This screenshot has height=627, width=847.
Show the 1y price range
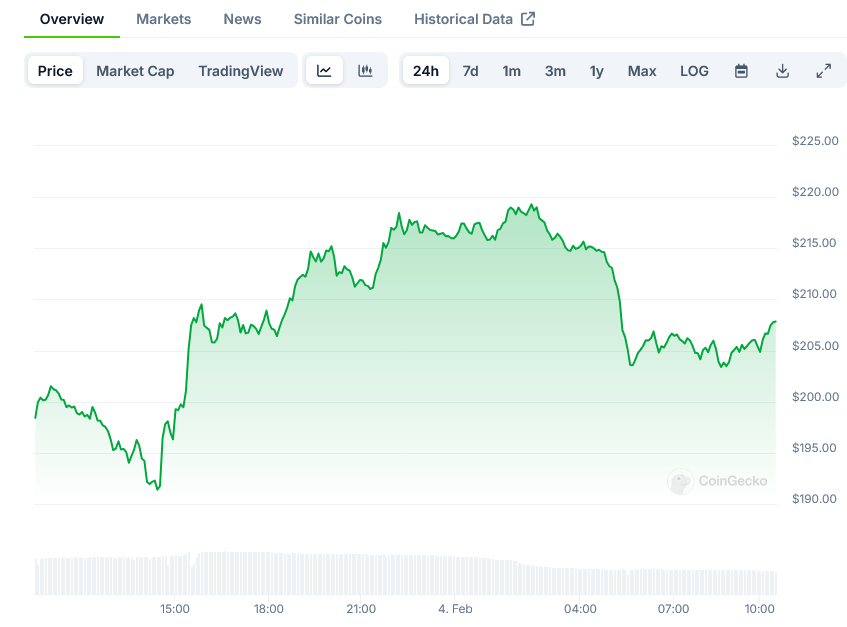[x=597, y=71]
